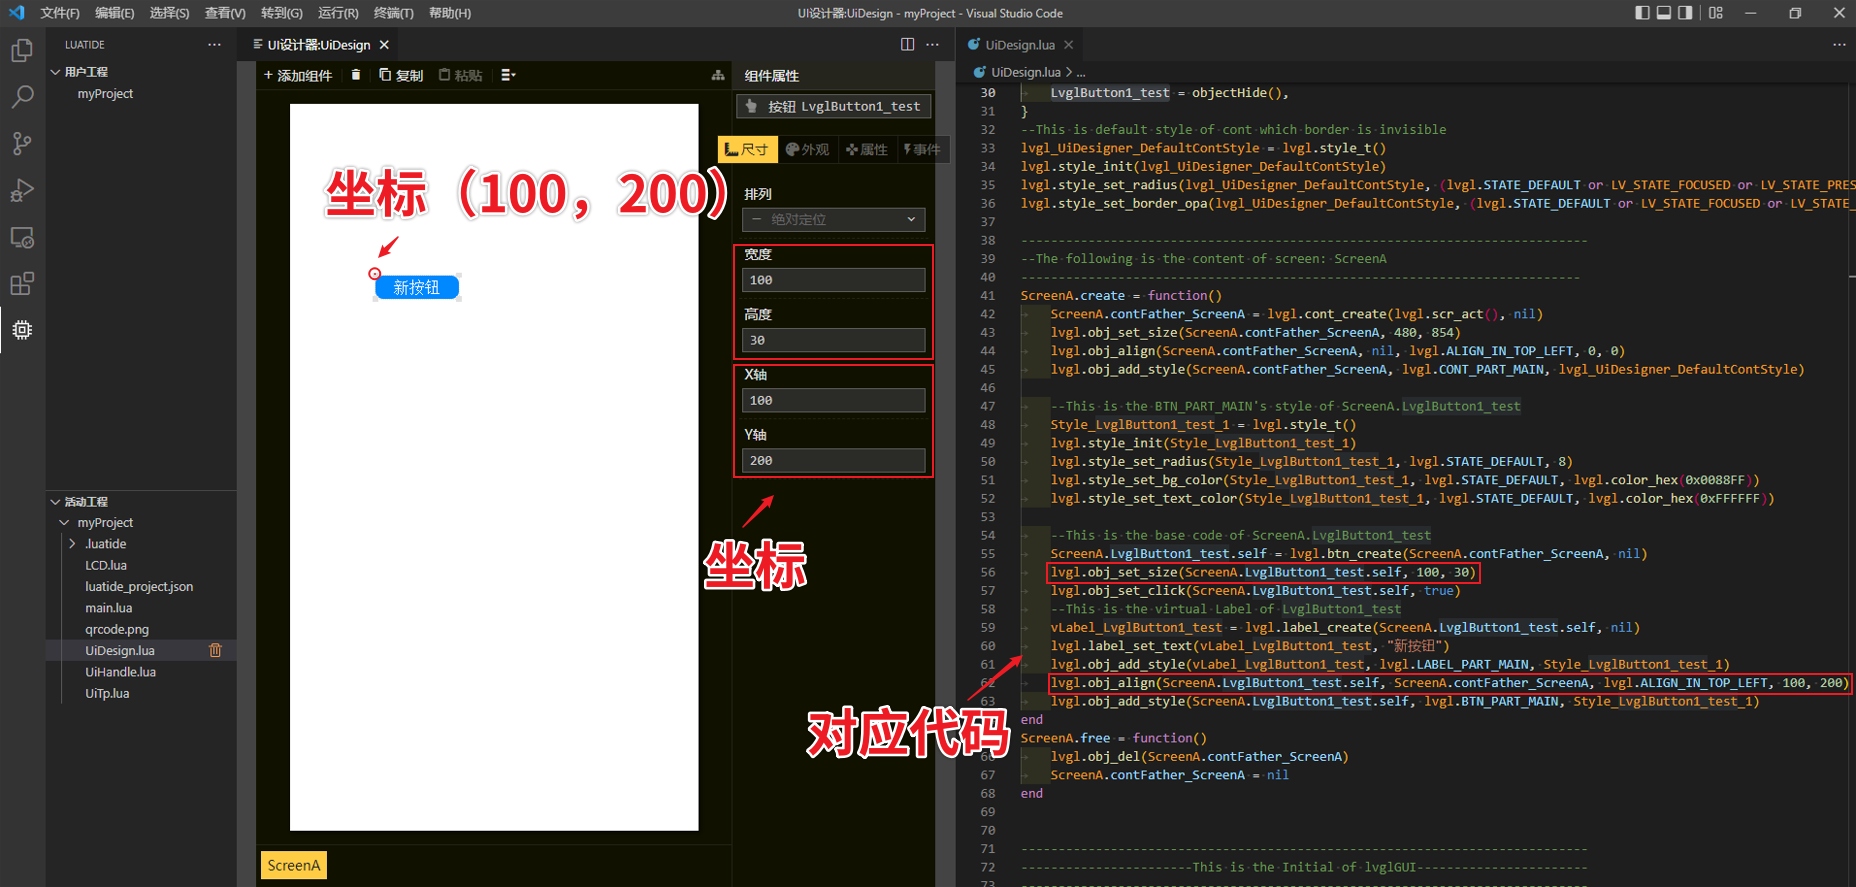Open the 选择(S) menu

tap(169, 13)
